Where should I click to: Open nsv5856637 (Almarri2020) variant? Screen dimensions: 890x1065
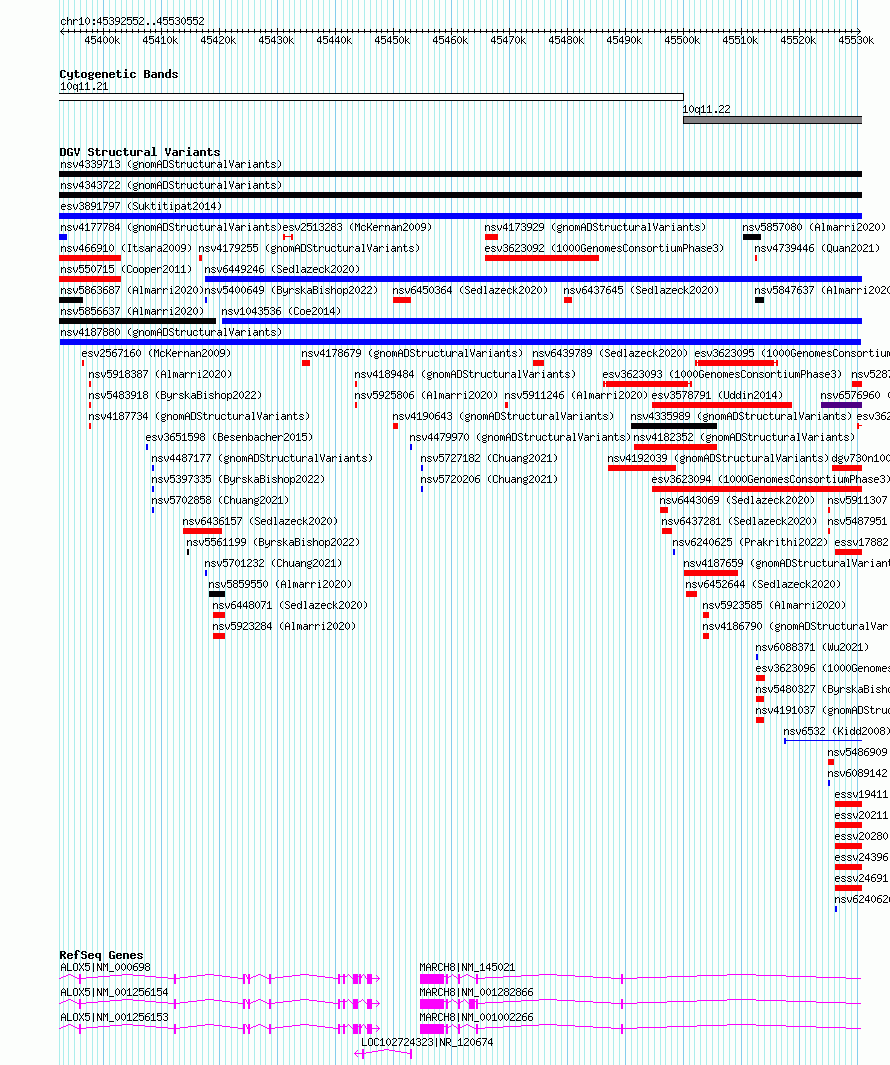(132, 312)
